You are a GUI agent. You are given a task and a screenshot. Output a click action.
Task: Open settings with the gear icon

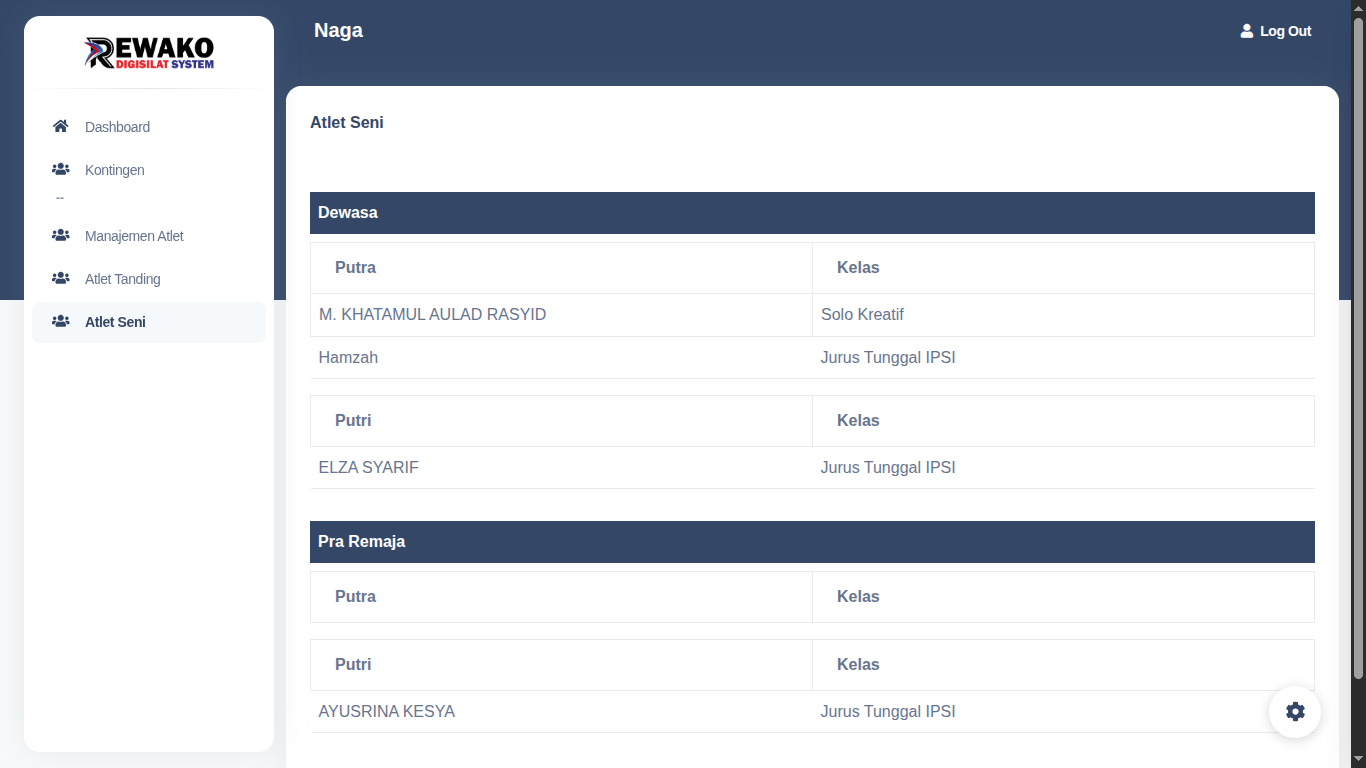(1295, 712)
